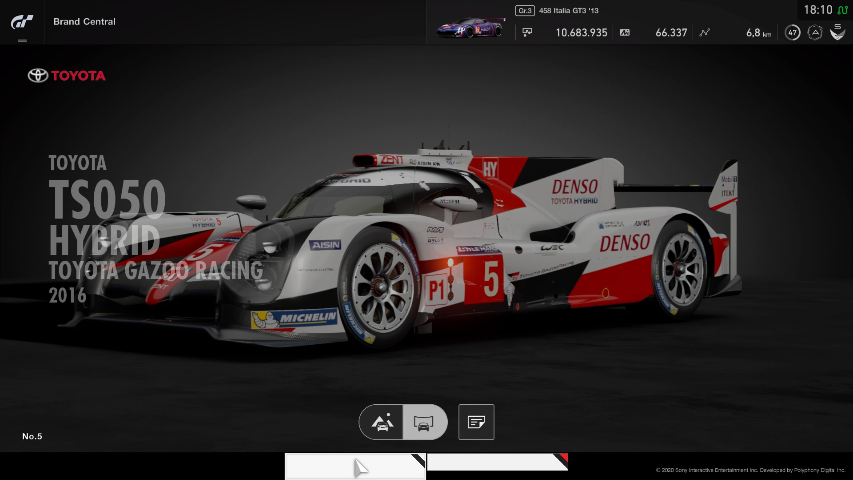Click the credits balance icon
Screen dimensions: 853x480
527,32
